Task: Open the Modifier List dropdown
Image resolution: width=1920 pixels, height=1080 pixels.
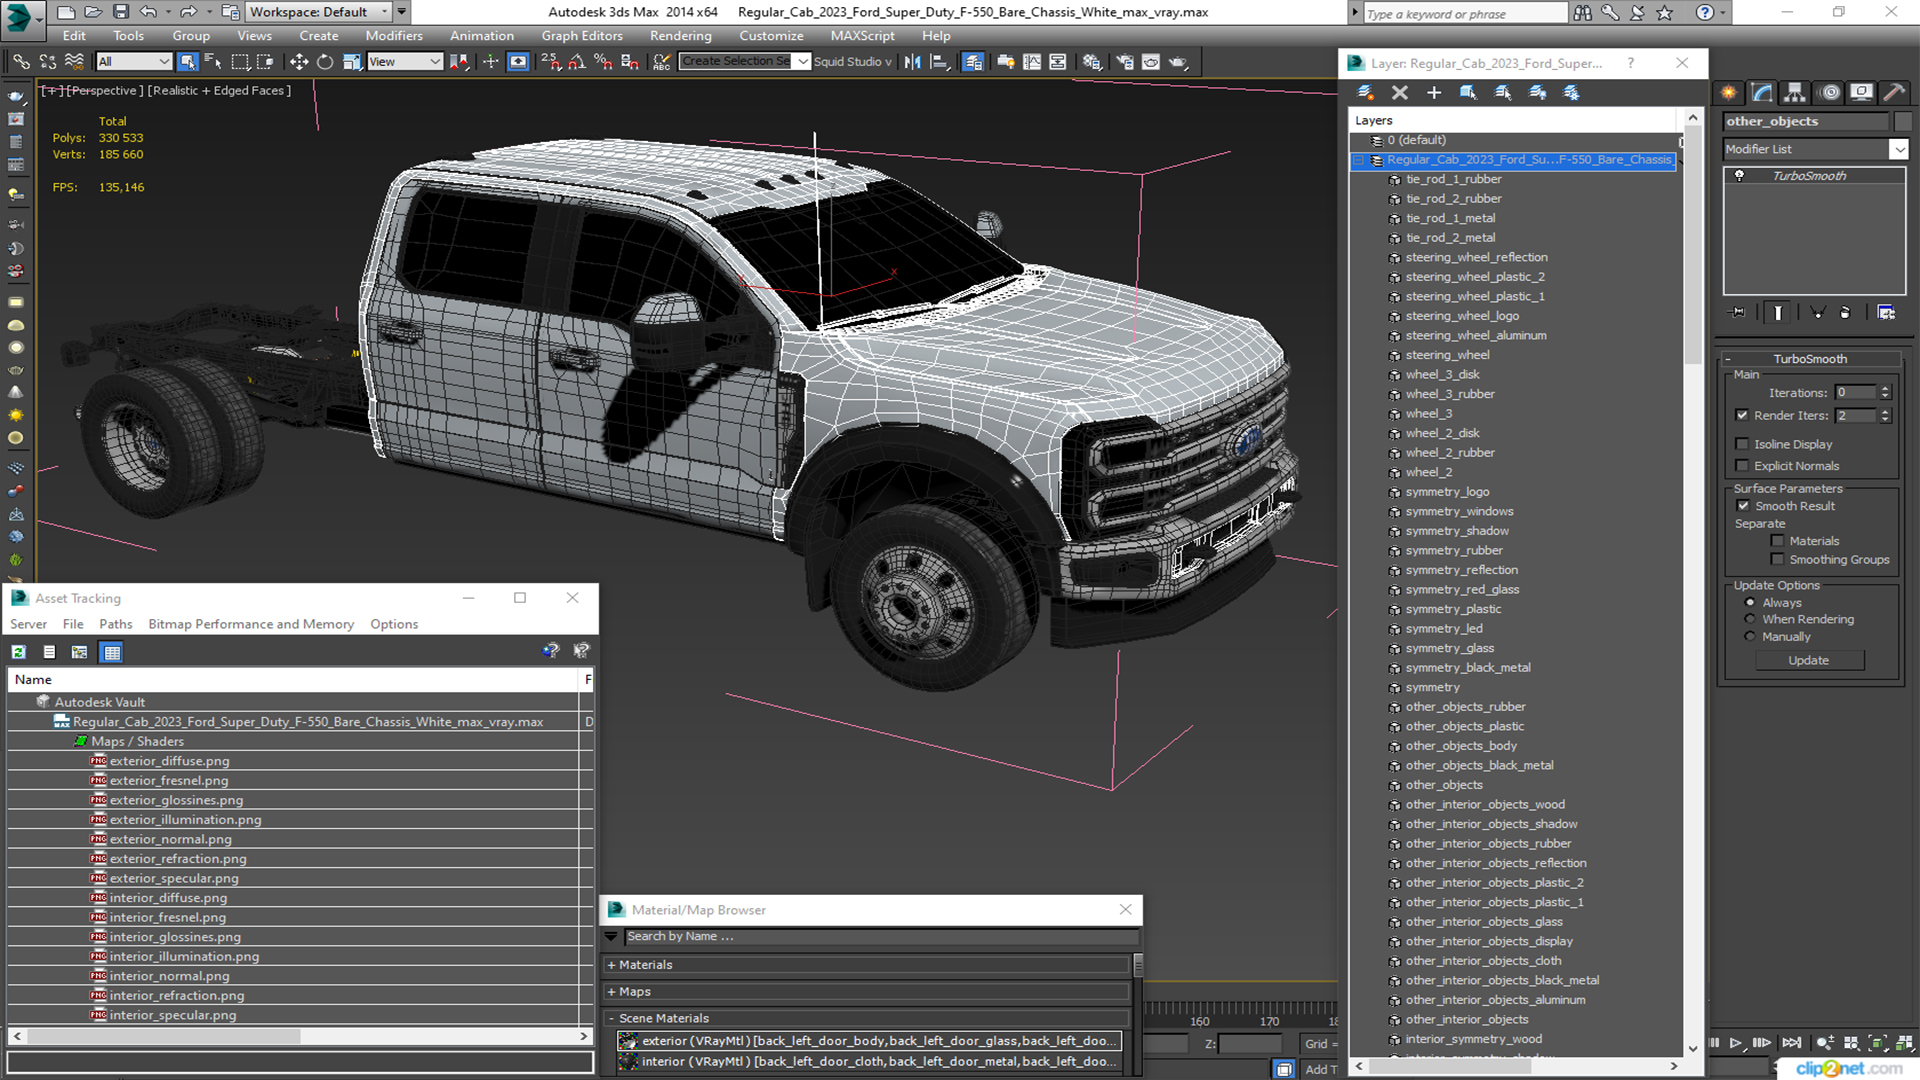Action: [x=1898, y=149]
